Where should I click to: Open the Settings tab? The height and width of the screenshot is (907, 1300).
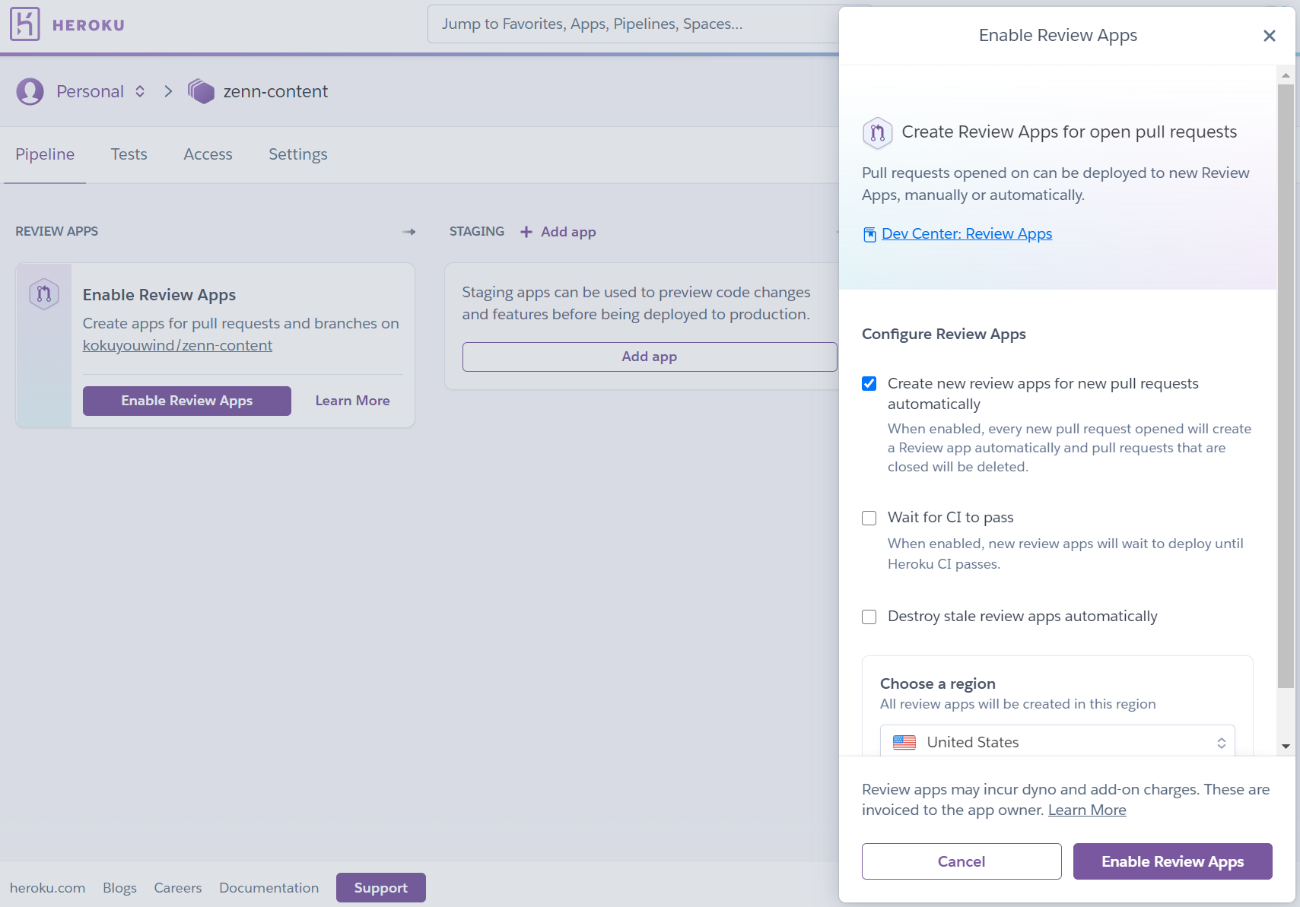click(x=298, y=154)
